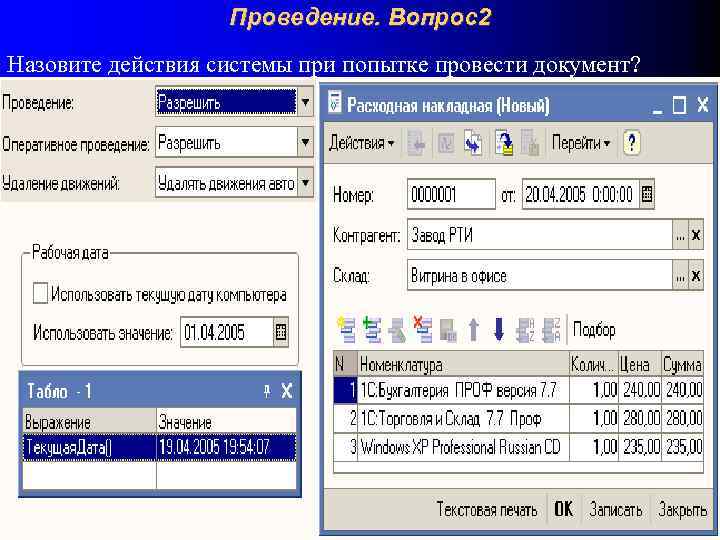Open the calendar next to 01.04.2005
Viewport: 720px width, 540px height.
(281, 332)
